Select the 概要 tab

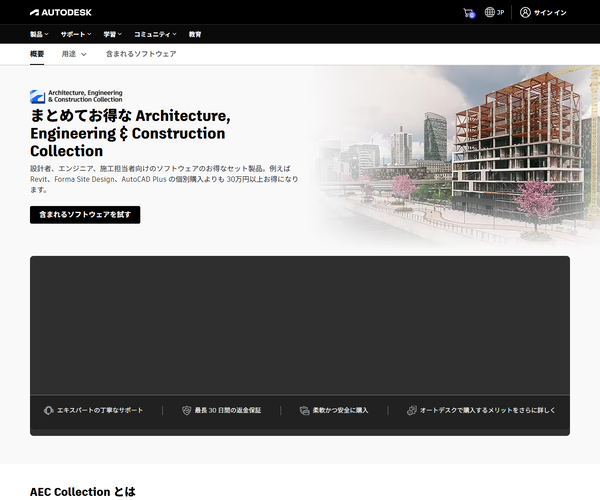pyautogui.click(x=37, y=54)
